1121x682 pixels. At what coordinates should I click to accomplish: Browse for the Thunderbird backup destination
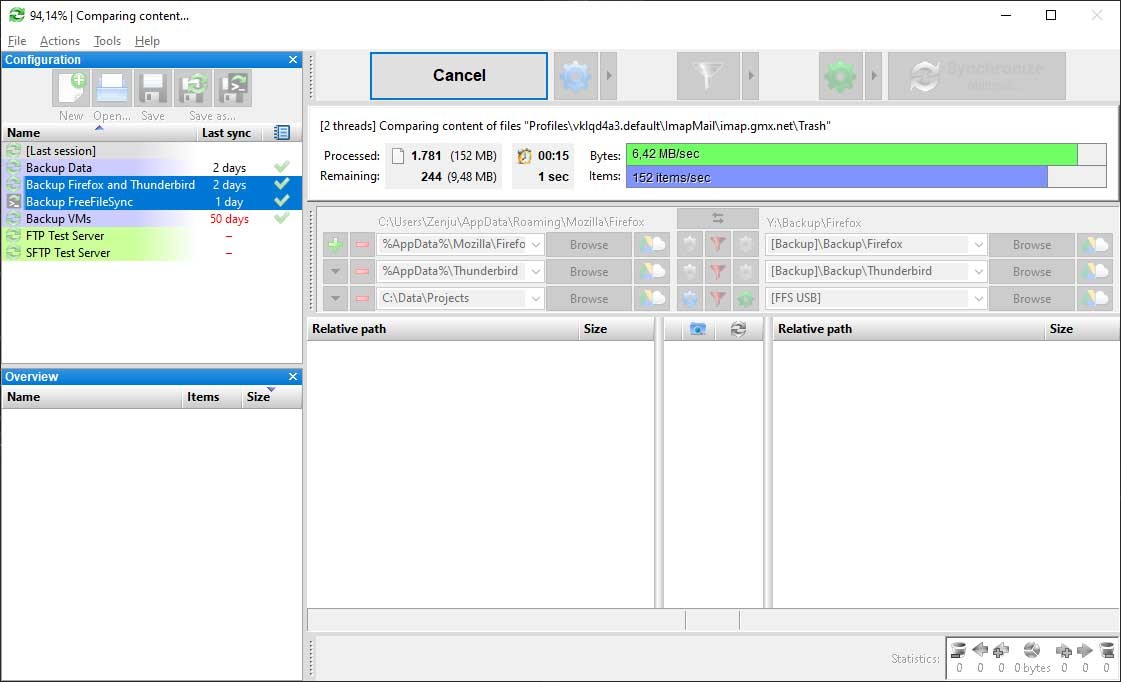pyautogui.click(x=1031, y=271)
